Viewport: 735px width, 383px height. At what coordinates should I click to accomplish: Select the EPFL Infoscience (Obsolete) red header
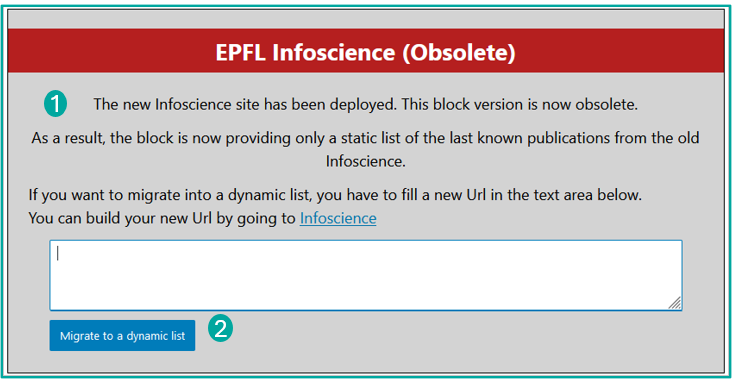[366, 51]
